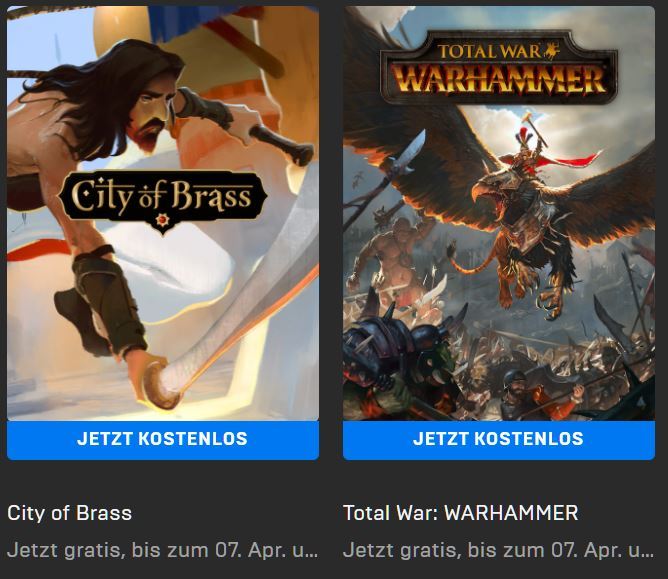Open the Total War: WARHAMMER title link
The width and height of the screenshot is (668, 579).
(x=461, y=513)
